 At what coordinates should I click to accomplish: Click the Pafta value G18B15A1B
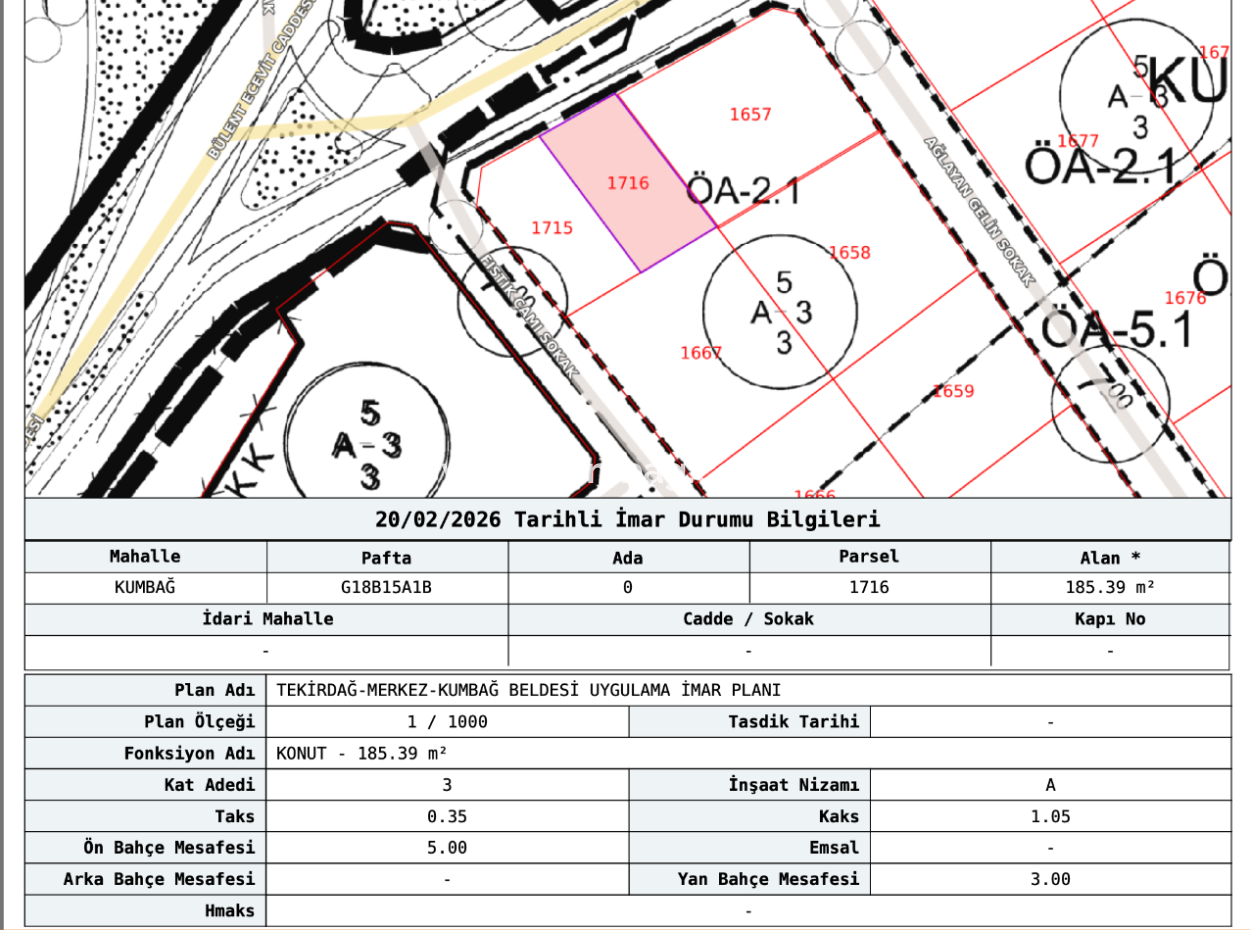tap(386, 588)
